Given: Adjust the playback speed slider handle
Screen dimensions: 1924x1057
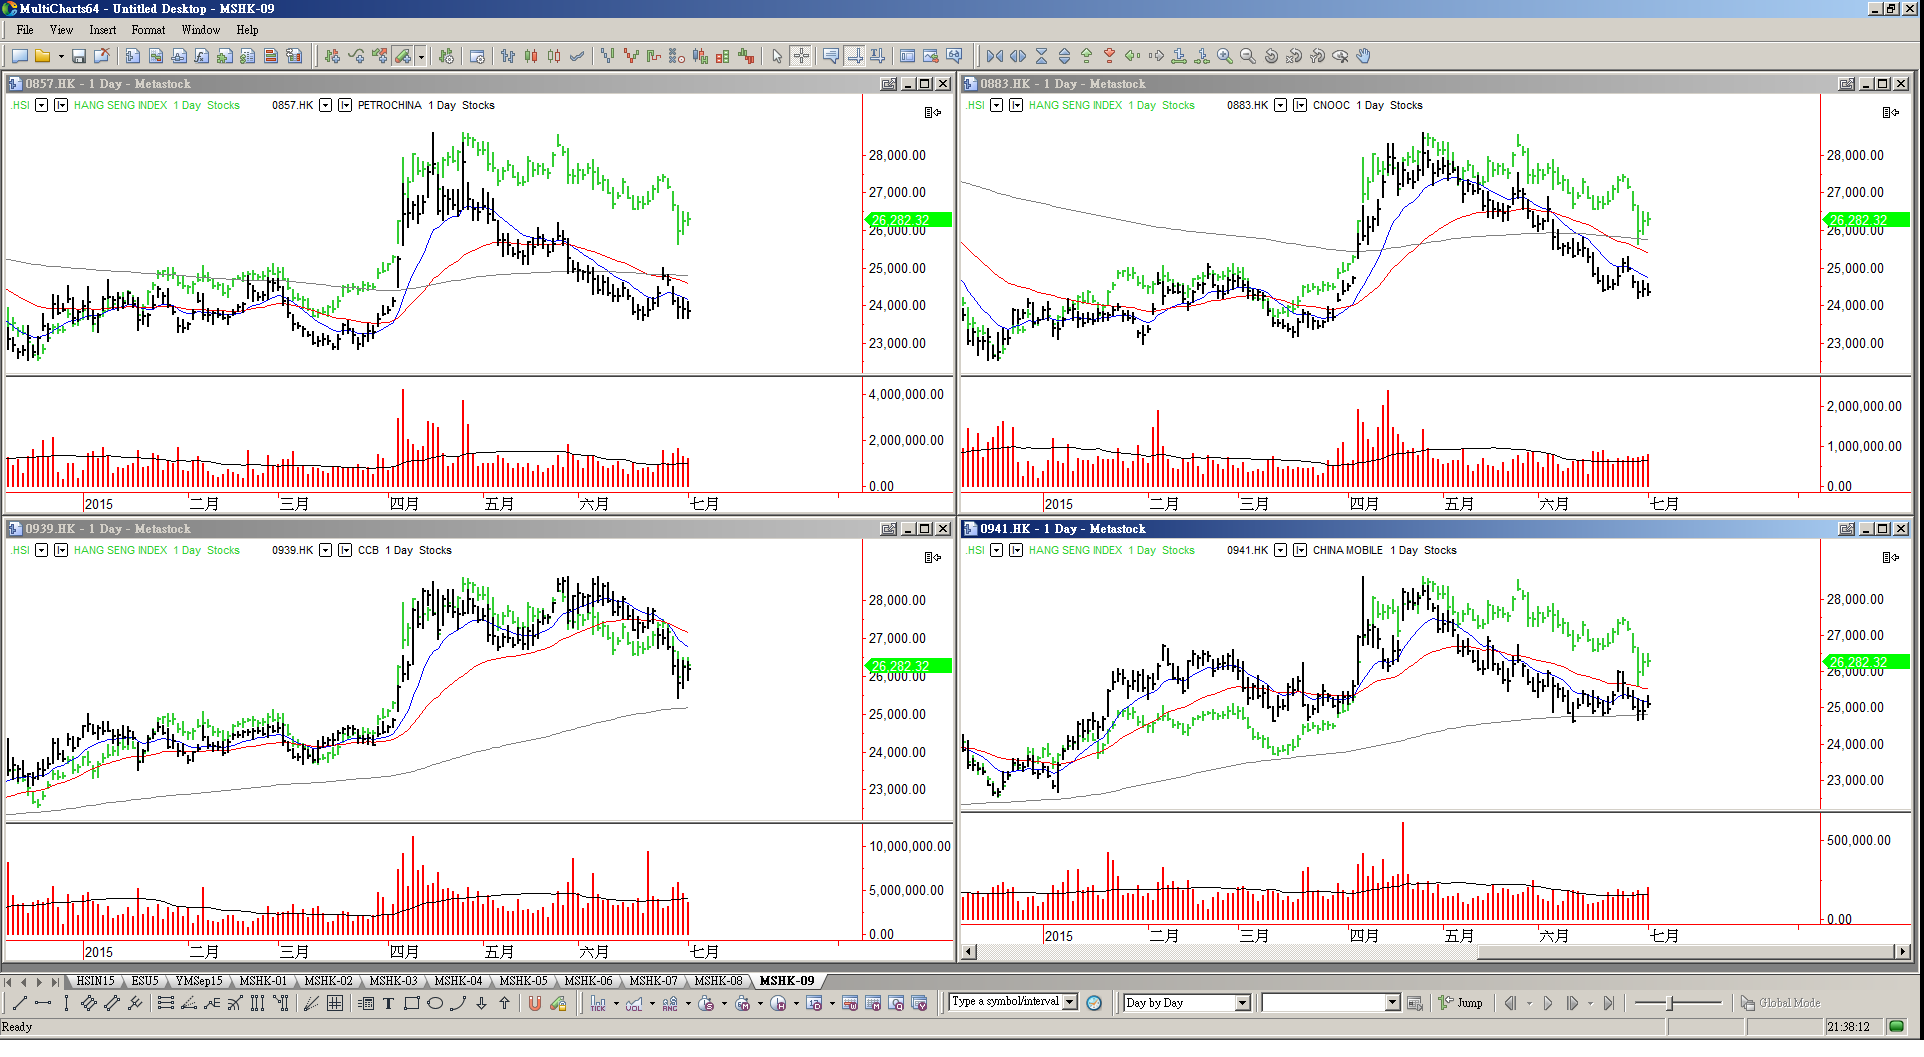Looking at the screenshot, I should [x=1670, y=1003].
